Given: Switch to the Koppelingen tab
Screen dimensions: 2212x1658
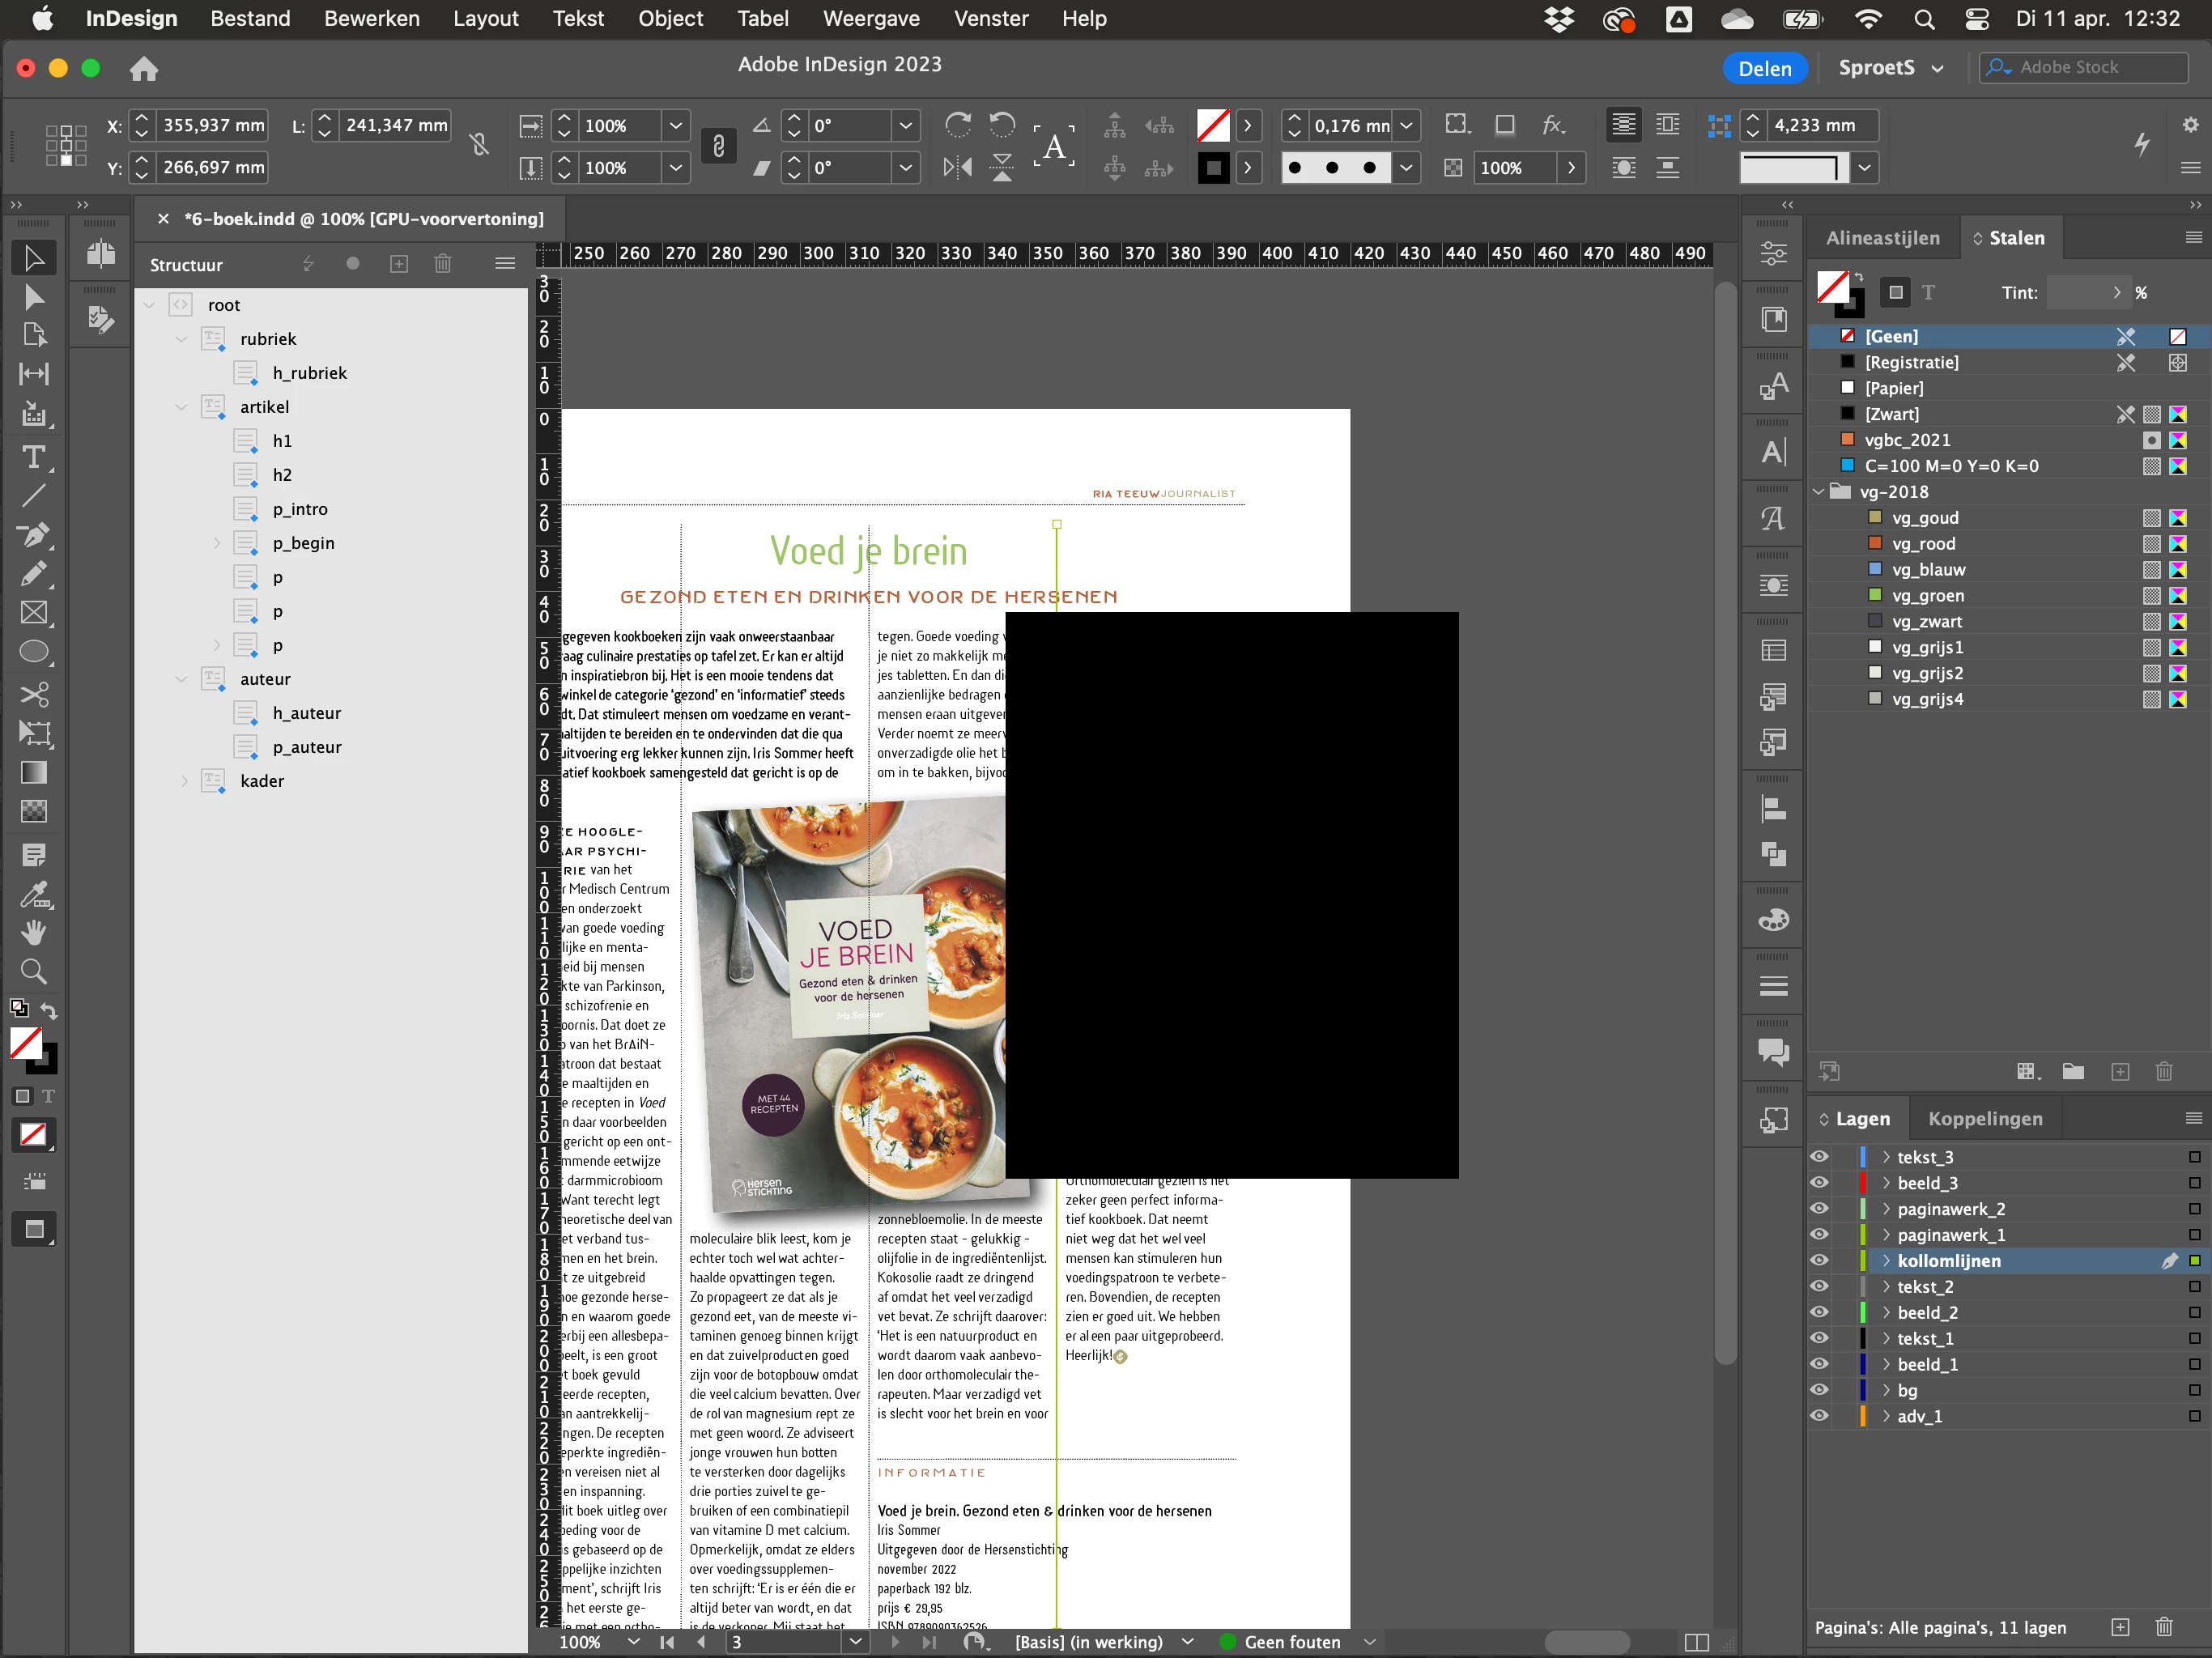Looking at the screenshot, I should coord(1984,1119).
